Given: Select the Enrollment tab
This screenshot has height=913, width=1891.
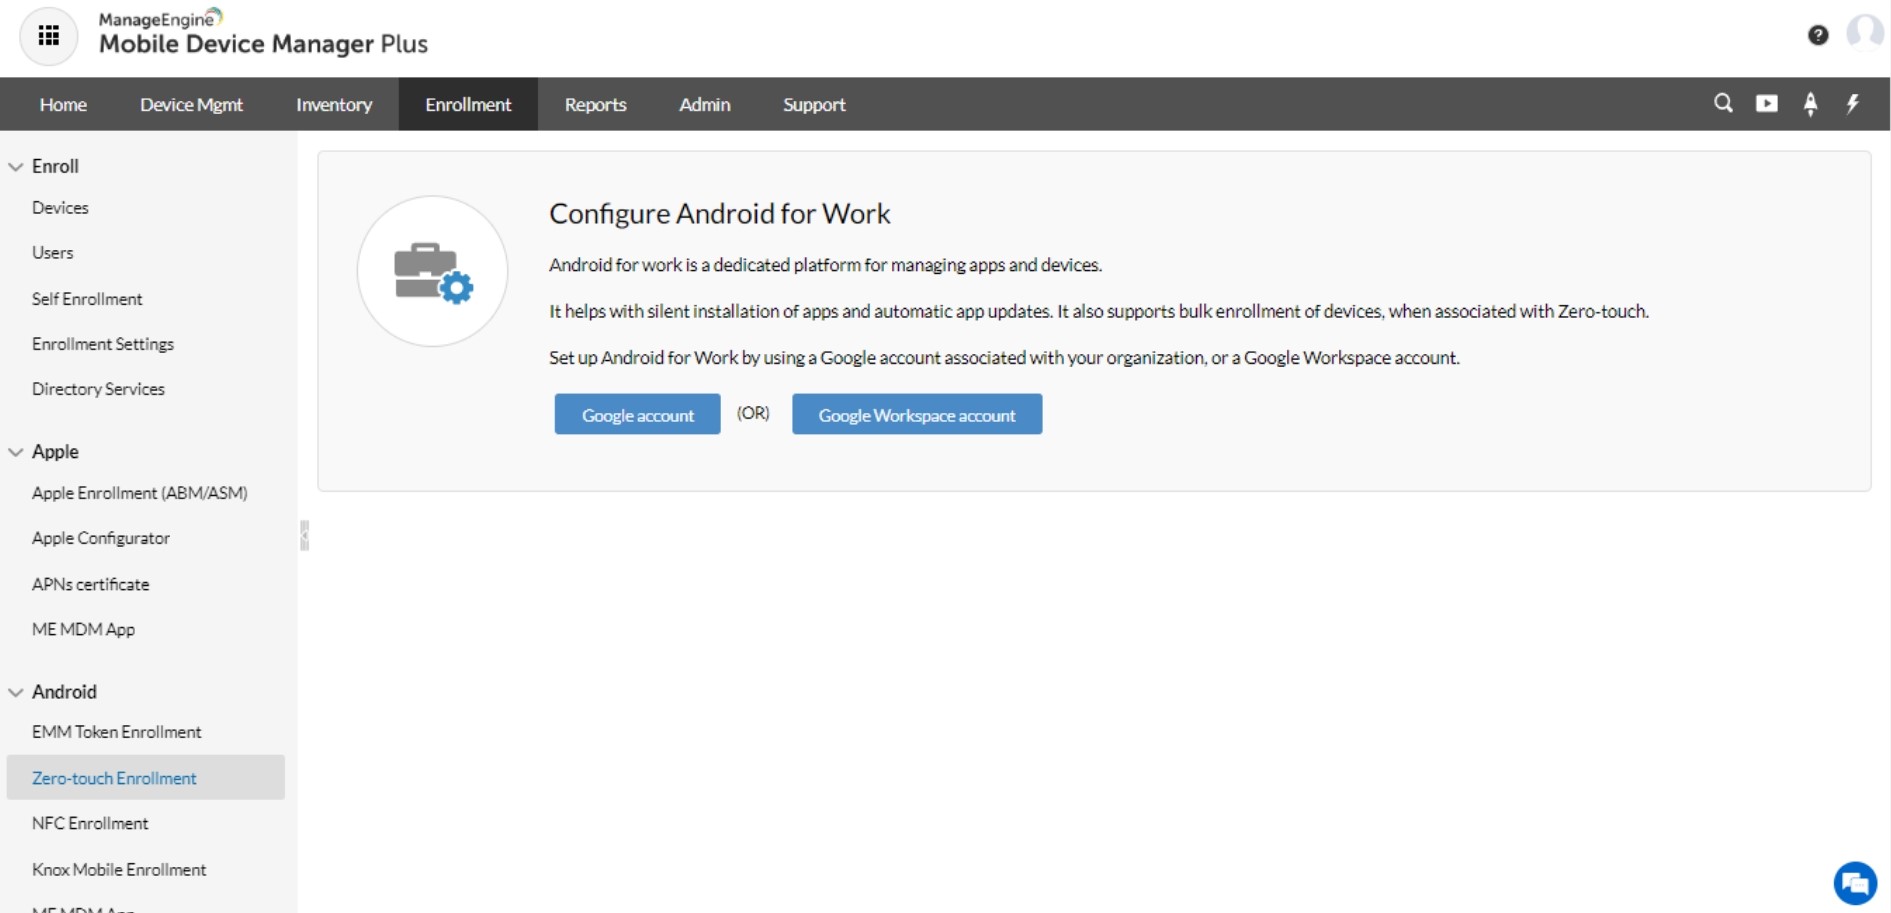Looking at the screenshot, I should pos(468,104).
